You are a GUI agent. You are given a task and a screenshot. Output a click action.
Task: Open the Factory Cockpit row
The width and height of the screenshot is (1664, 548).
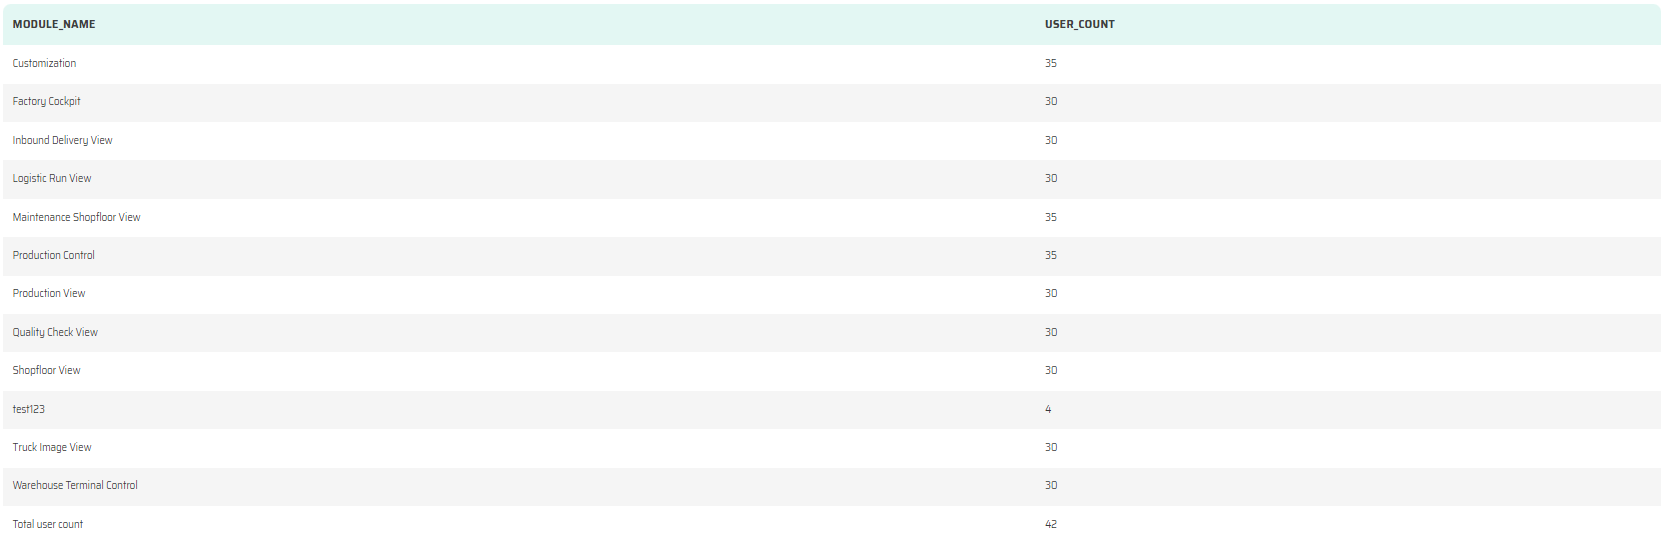pyautogui.click(x=46, y=101)
